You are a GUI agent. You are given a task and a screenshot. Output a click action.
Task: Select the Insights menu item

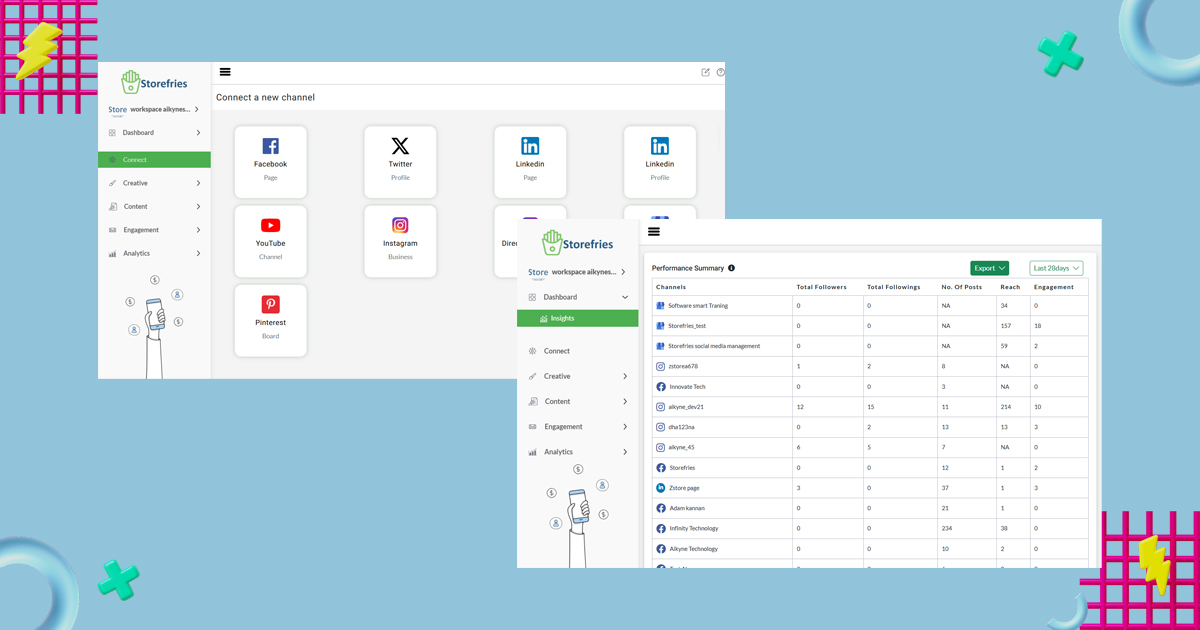[577, 318]
